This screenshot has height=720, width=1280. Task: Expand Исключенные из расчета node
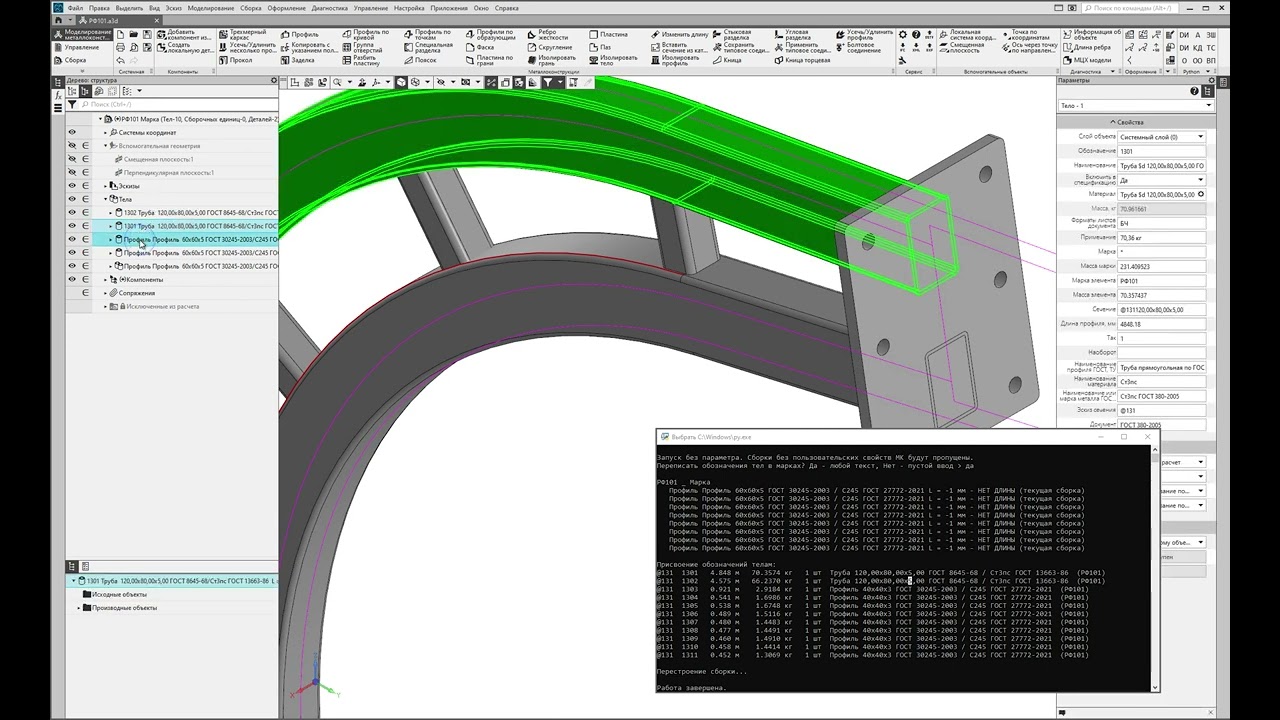point(106,306)
